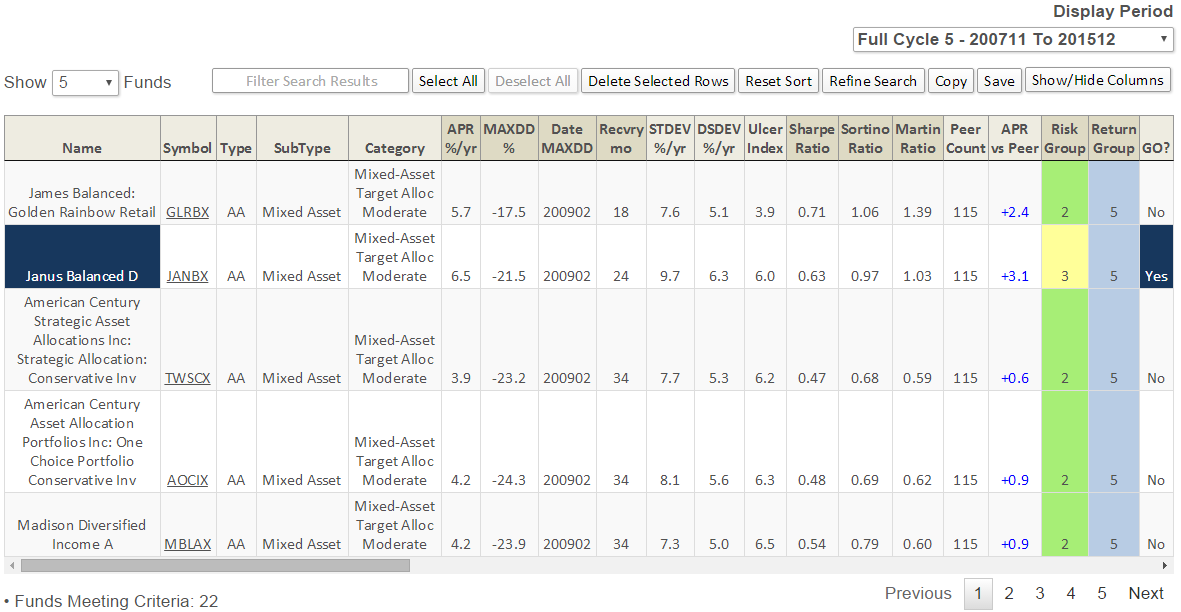Click the Reset Sort button
The height and width of the screenshot is (612, 1181).
coord(778,81)
